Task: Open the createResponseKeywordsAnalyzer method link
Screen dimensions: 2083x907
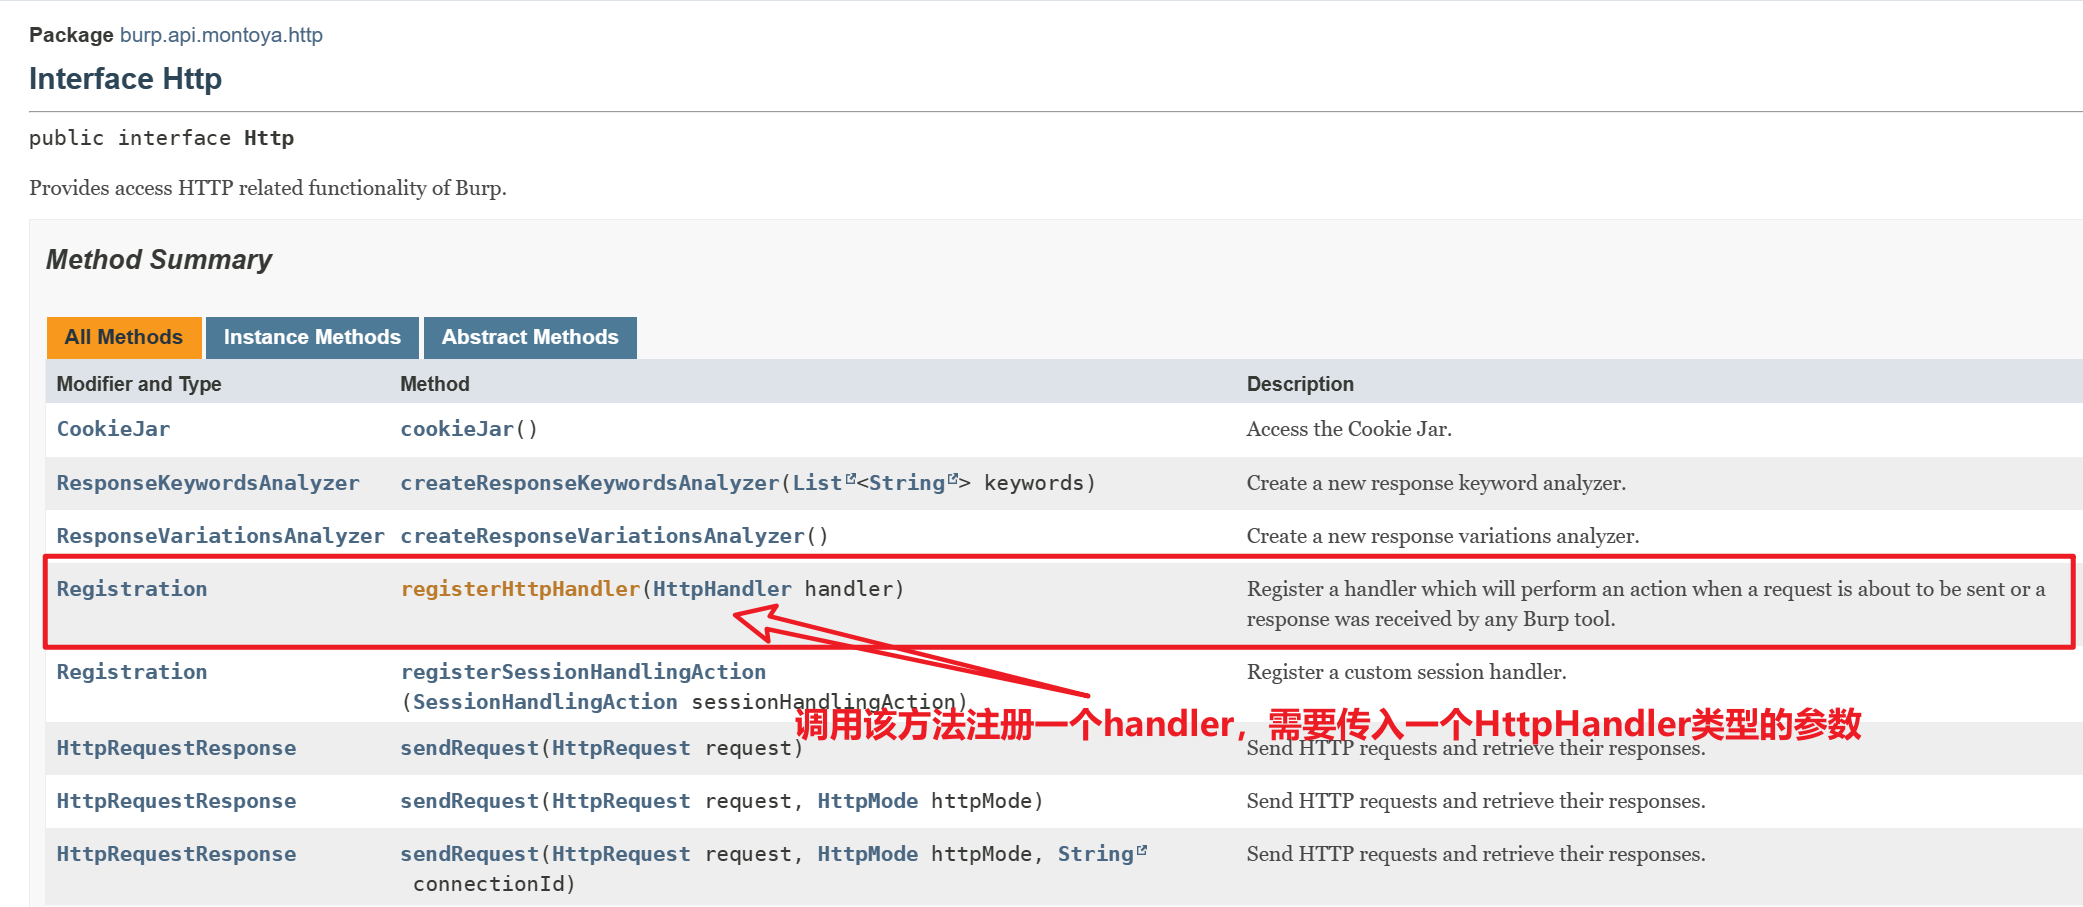Action: pos(590,483)
